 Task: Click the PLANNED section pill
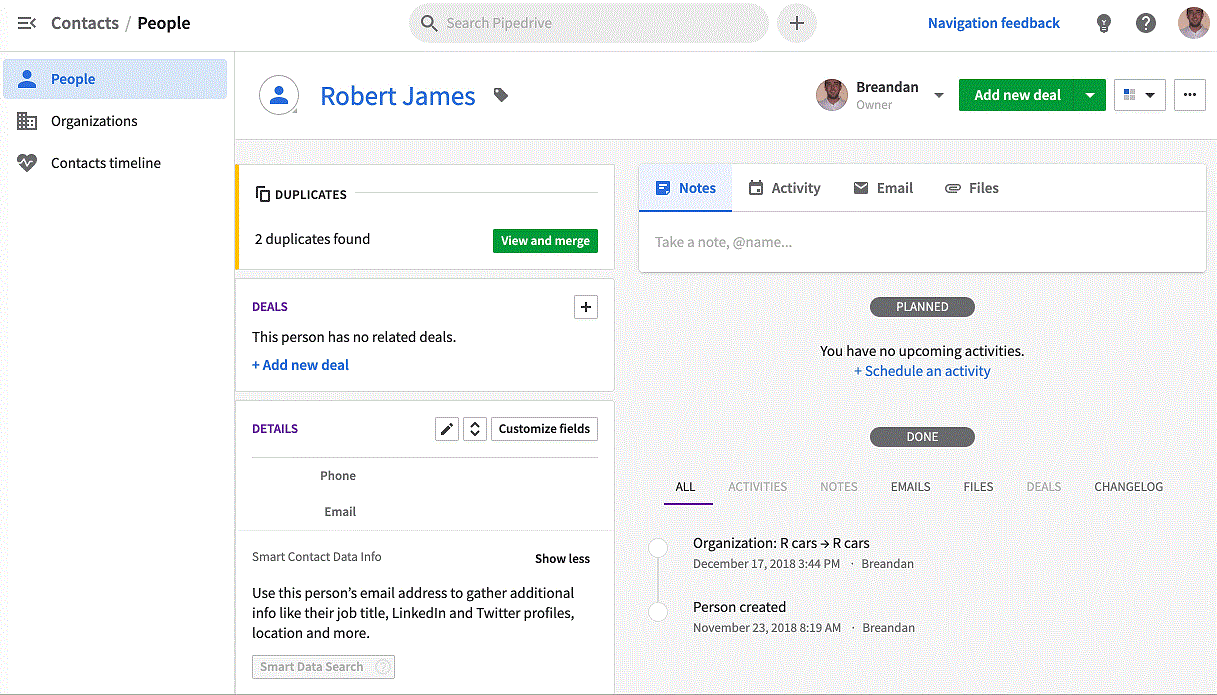[922, 307]
